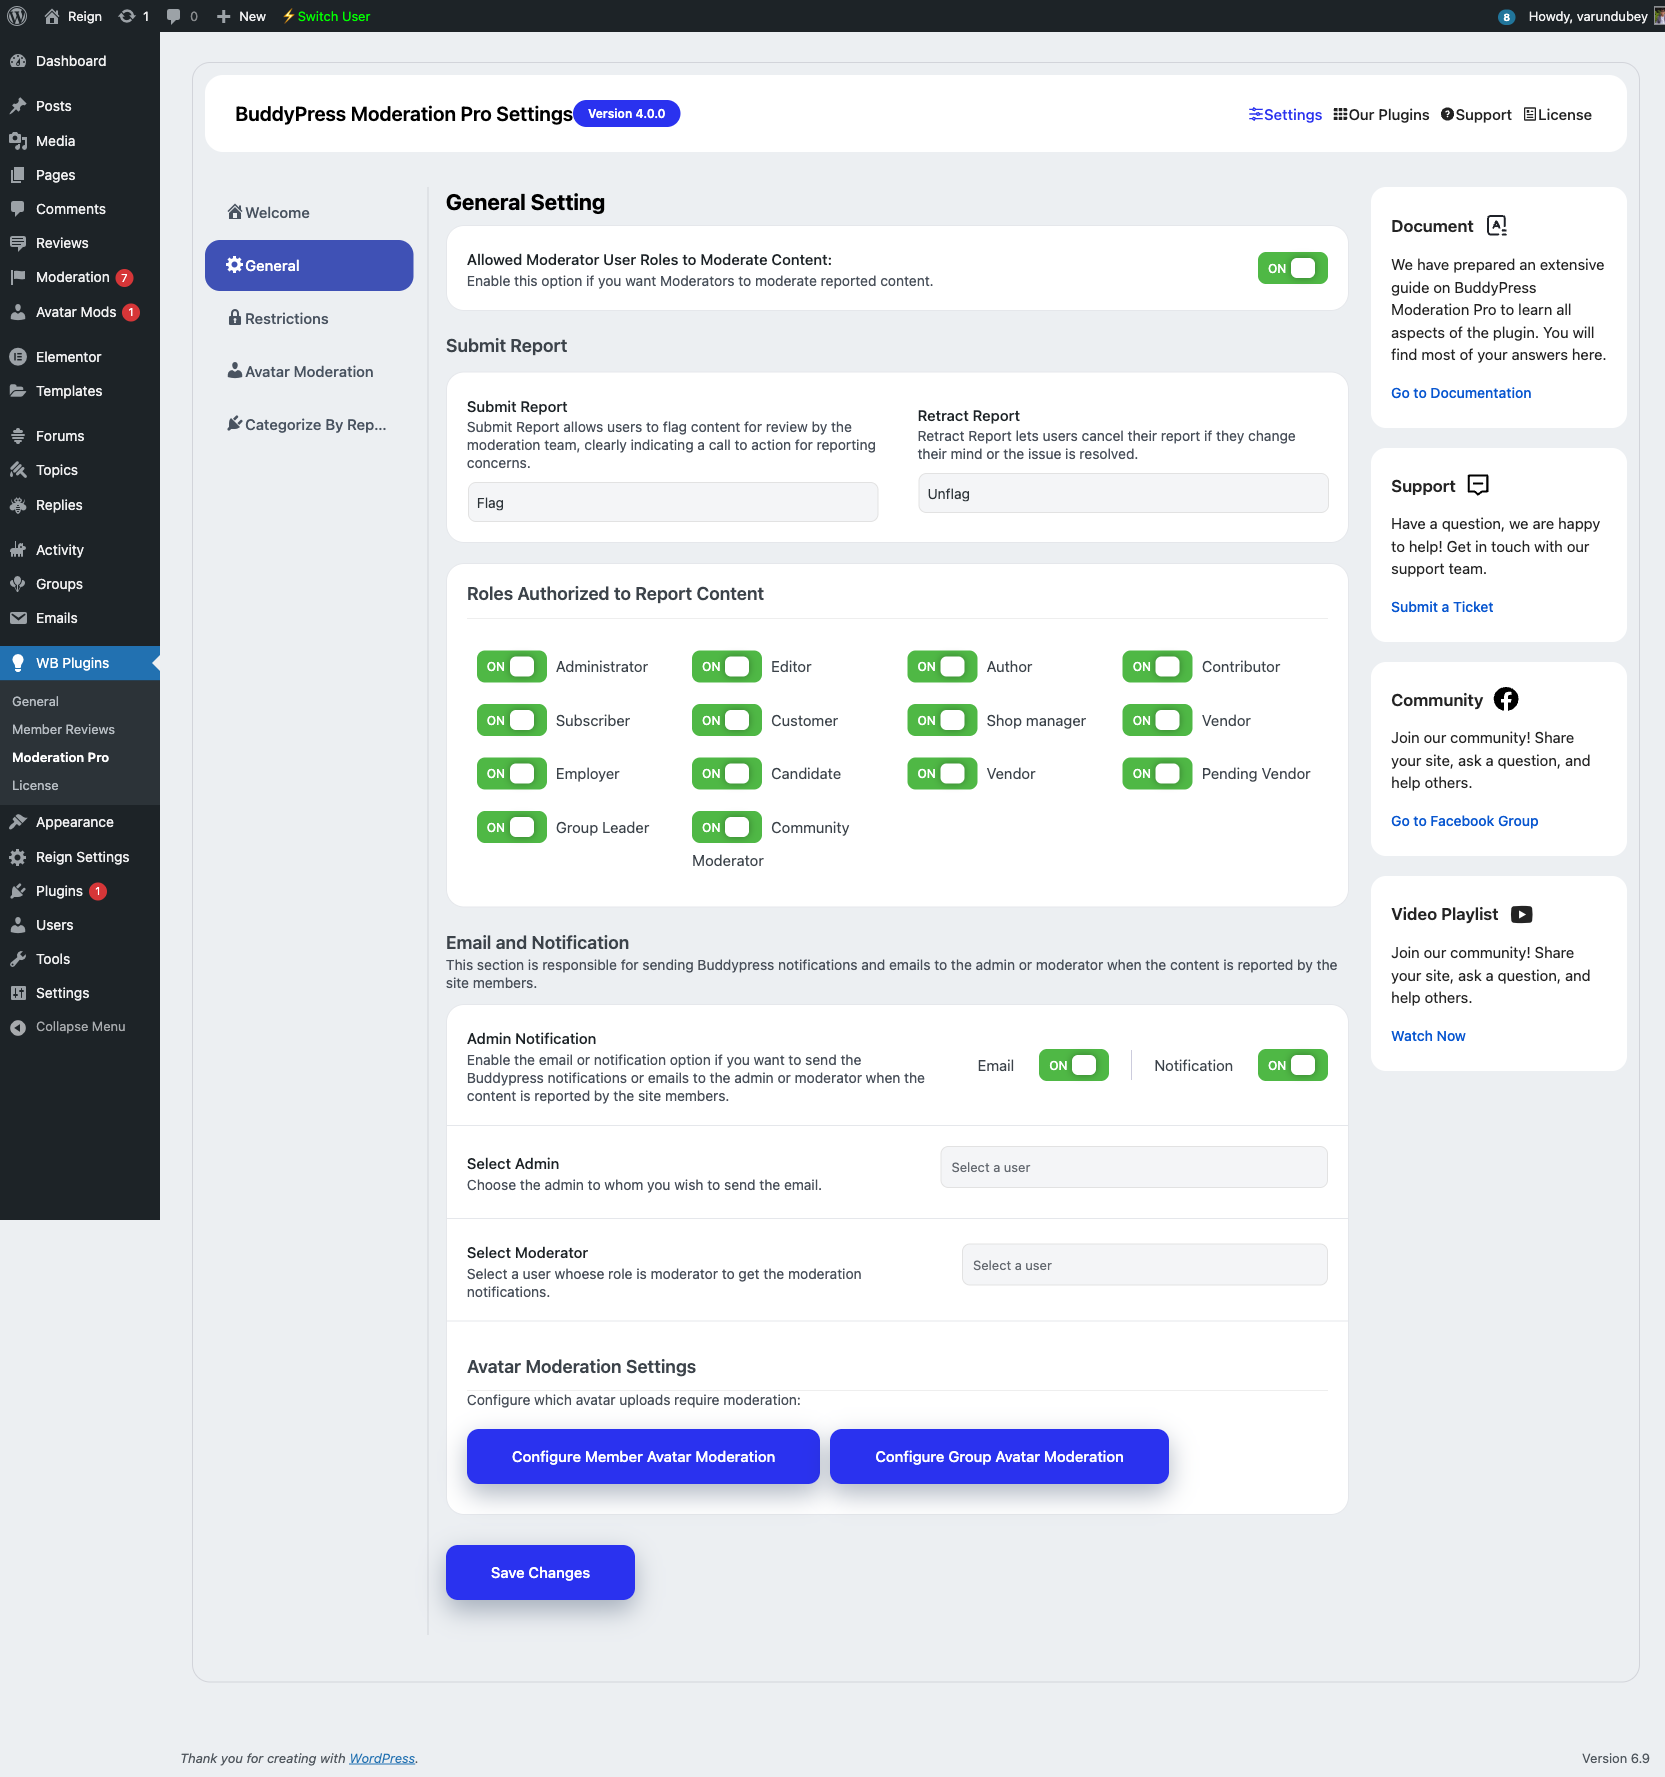
Task: Open Posts via its pin icon
Action: pyautogui.click(x=18, y=106)
